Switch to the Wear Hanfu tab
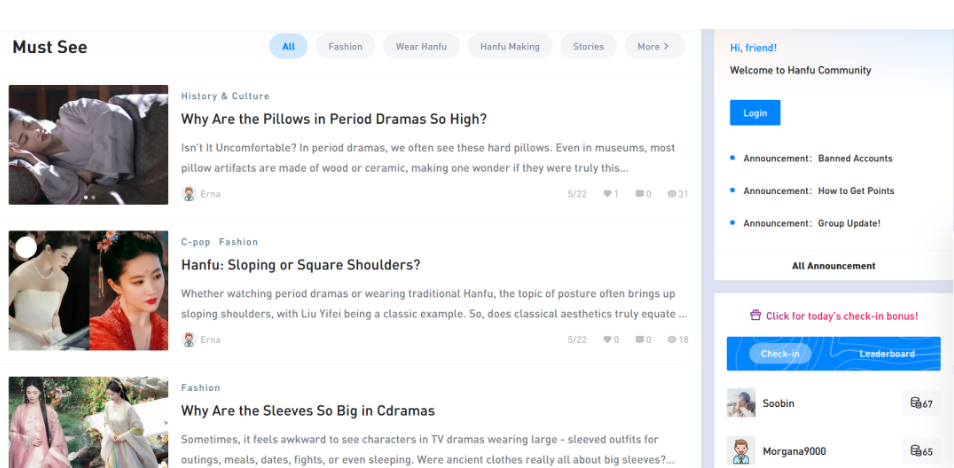 pos(421,46)
